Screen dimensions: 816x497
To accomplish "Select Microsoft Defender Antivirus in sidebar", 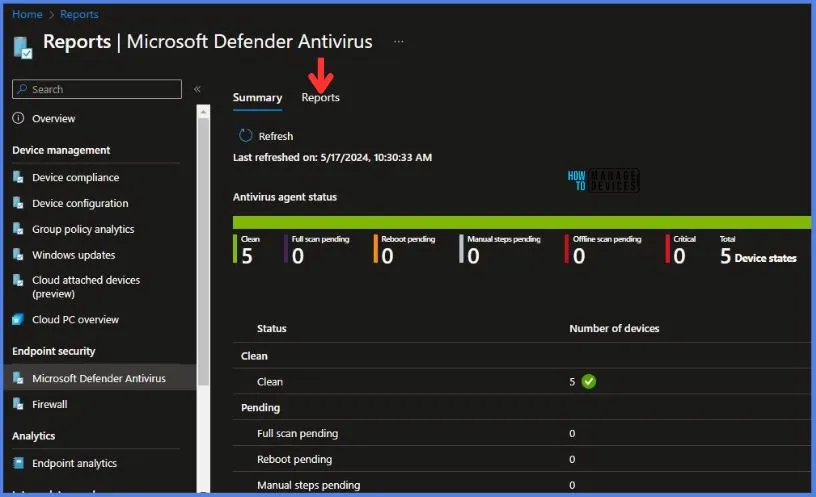I will pos(99,378).
